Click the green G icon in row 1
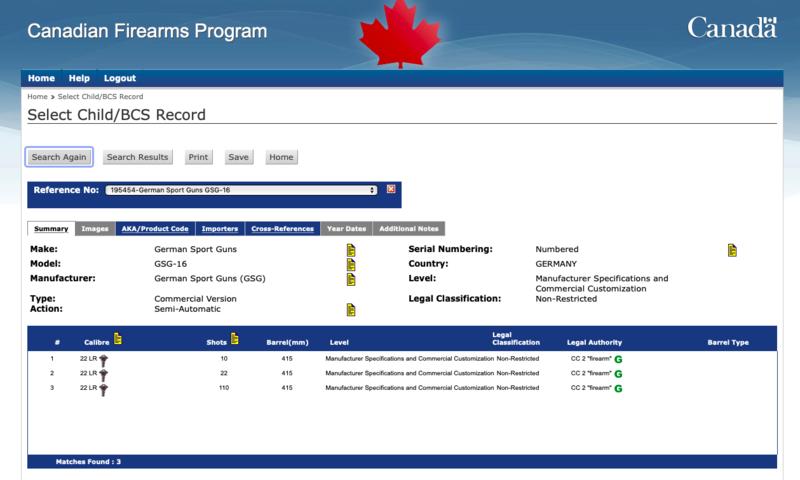 [x=618, y=360]
